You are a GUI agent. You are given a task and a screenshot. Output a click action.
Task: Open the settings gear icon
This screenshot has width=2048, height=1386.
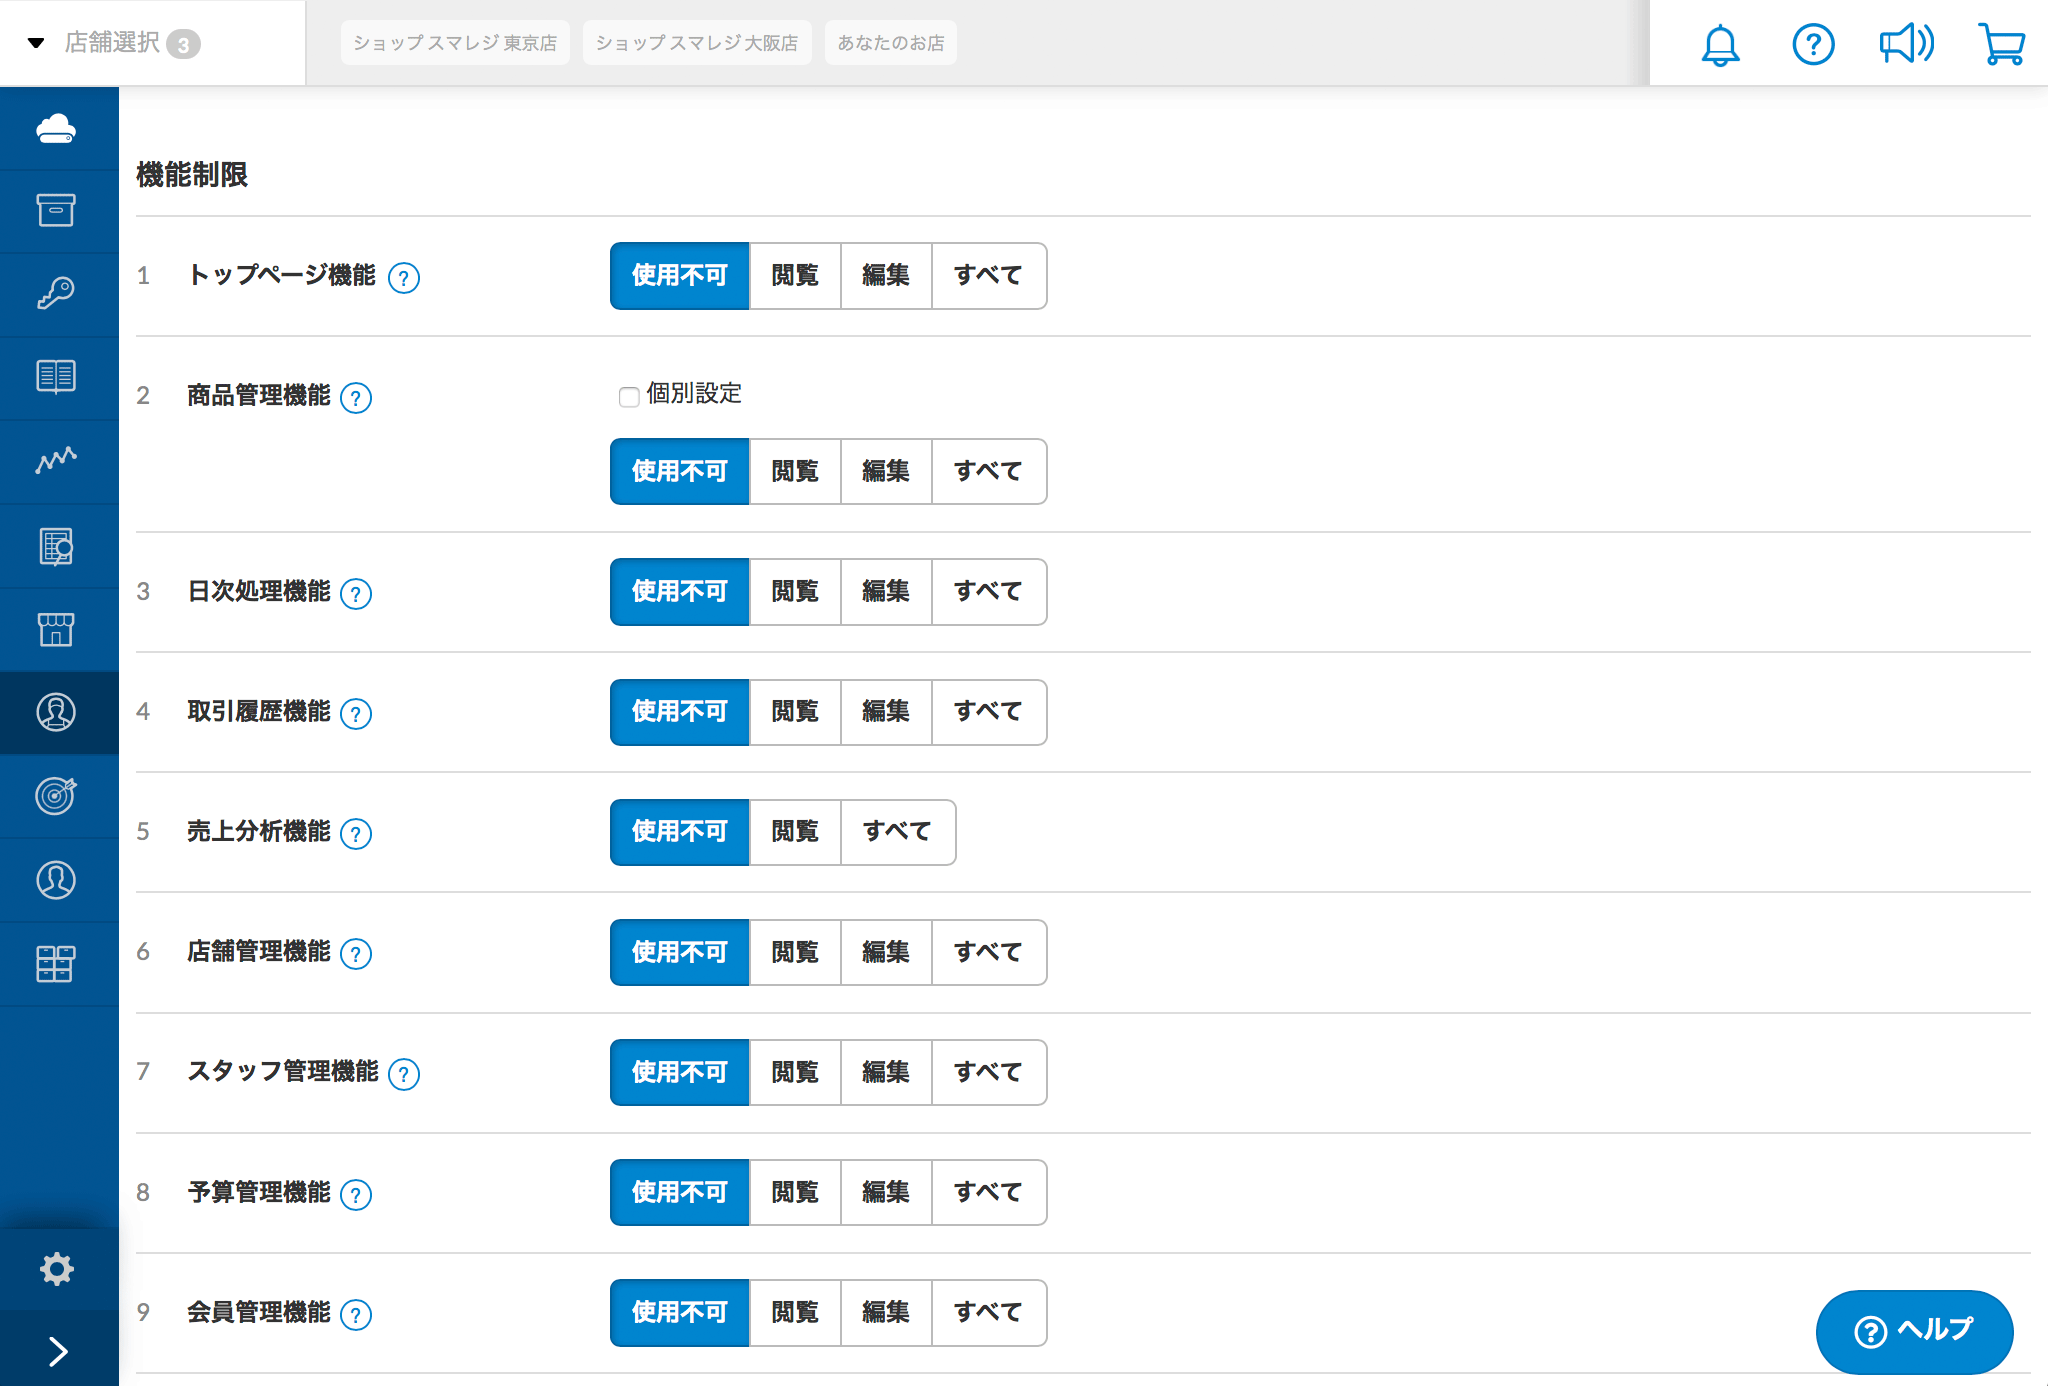[57, 1268]
